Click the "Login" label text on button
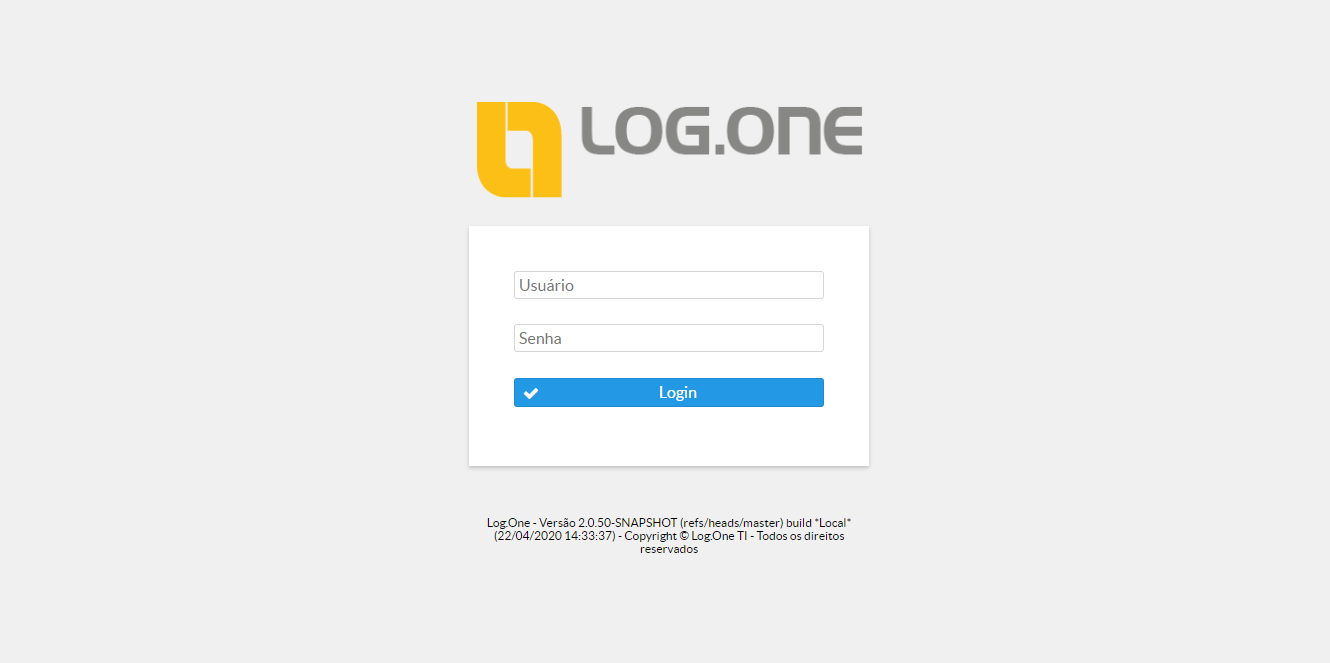The height and width of the screenshot is (663, 1330). click(678, 393)
